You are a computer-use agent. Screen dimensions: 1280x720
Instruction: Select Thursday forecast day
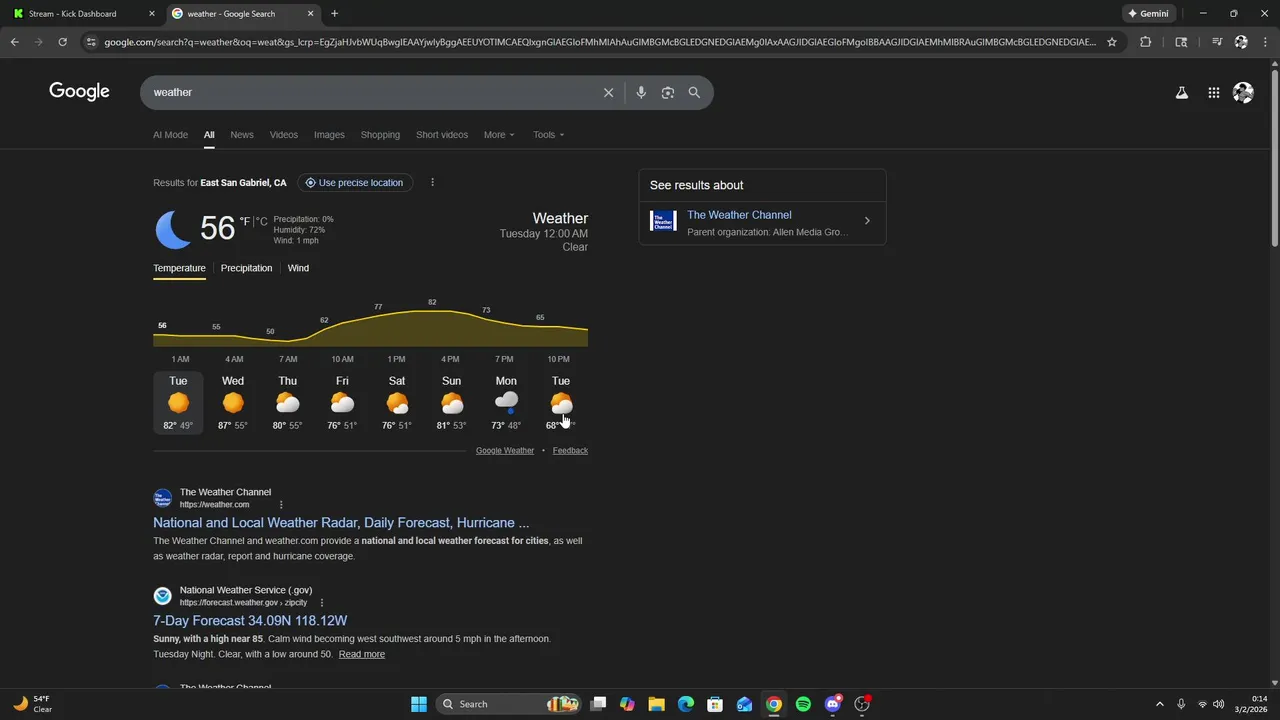[x=288, y=403]
